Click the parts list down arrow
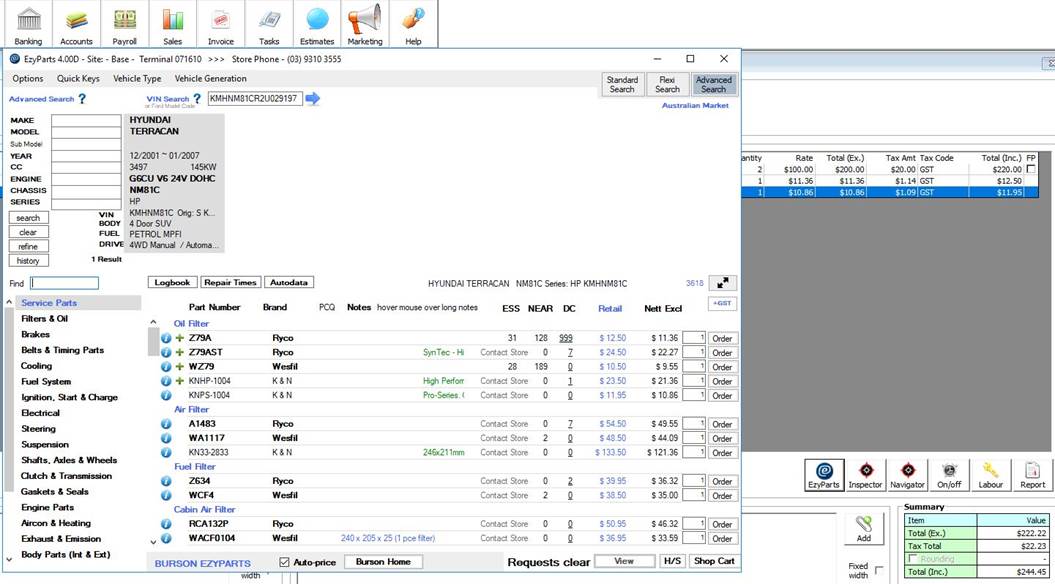 pyautogui.click(x=153, y=542)
